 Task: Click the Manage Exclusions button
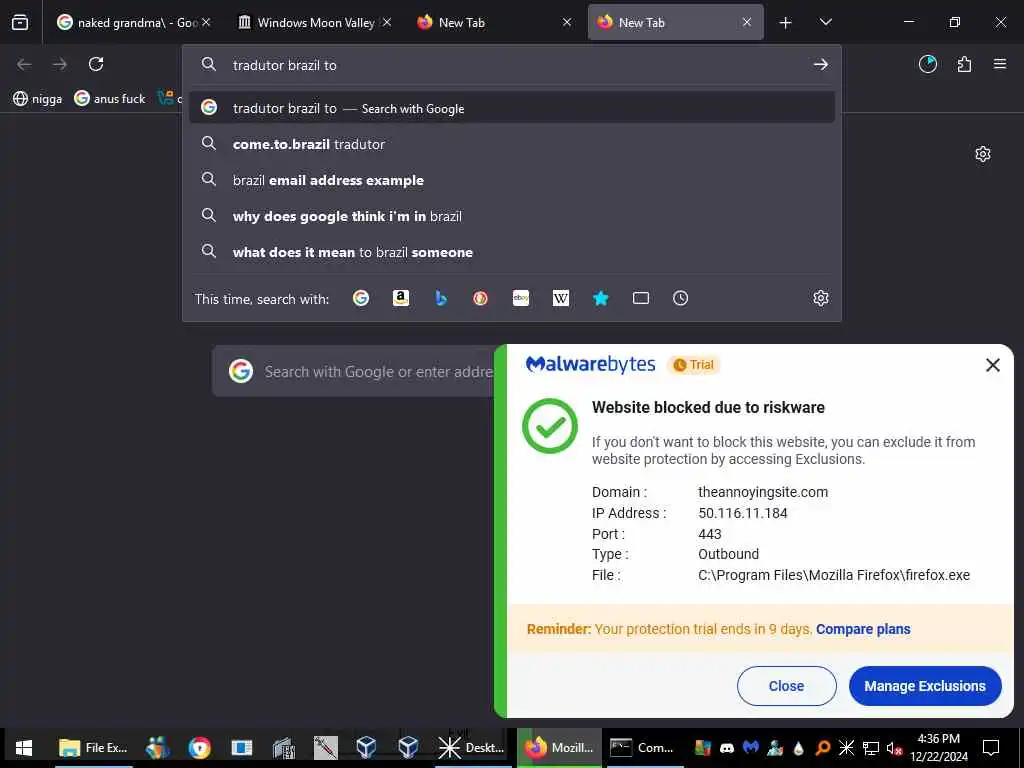(925, 686)
